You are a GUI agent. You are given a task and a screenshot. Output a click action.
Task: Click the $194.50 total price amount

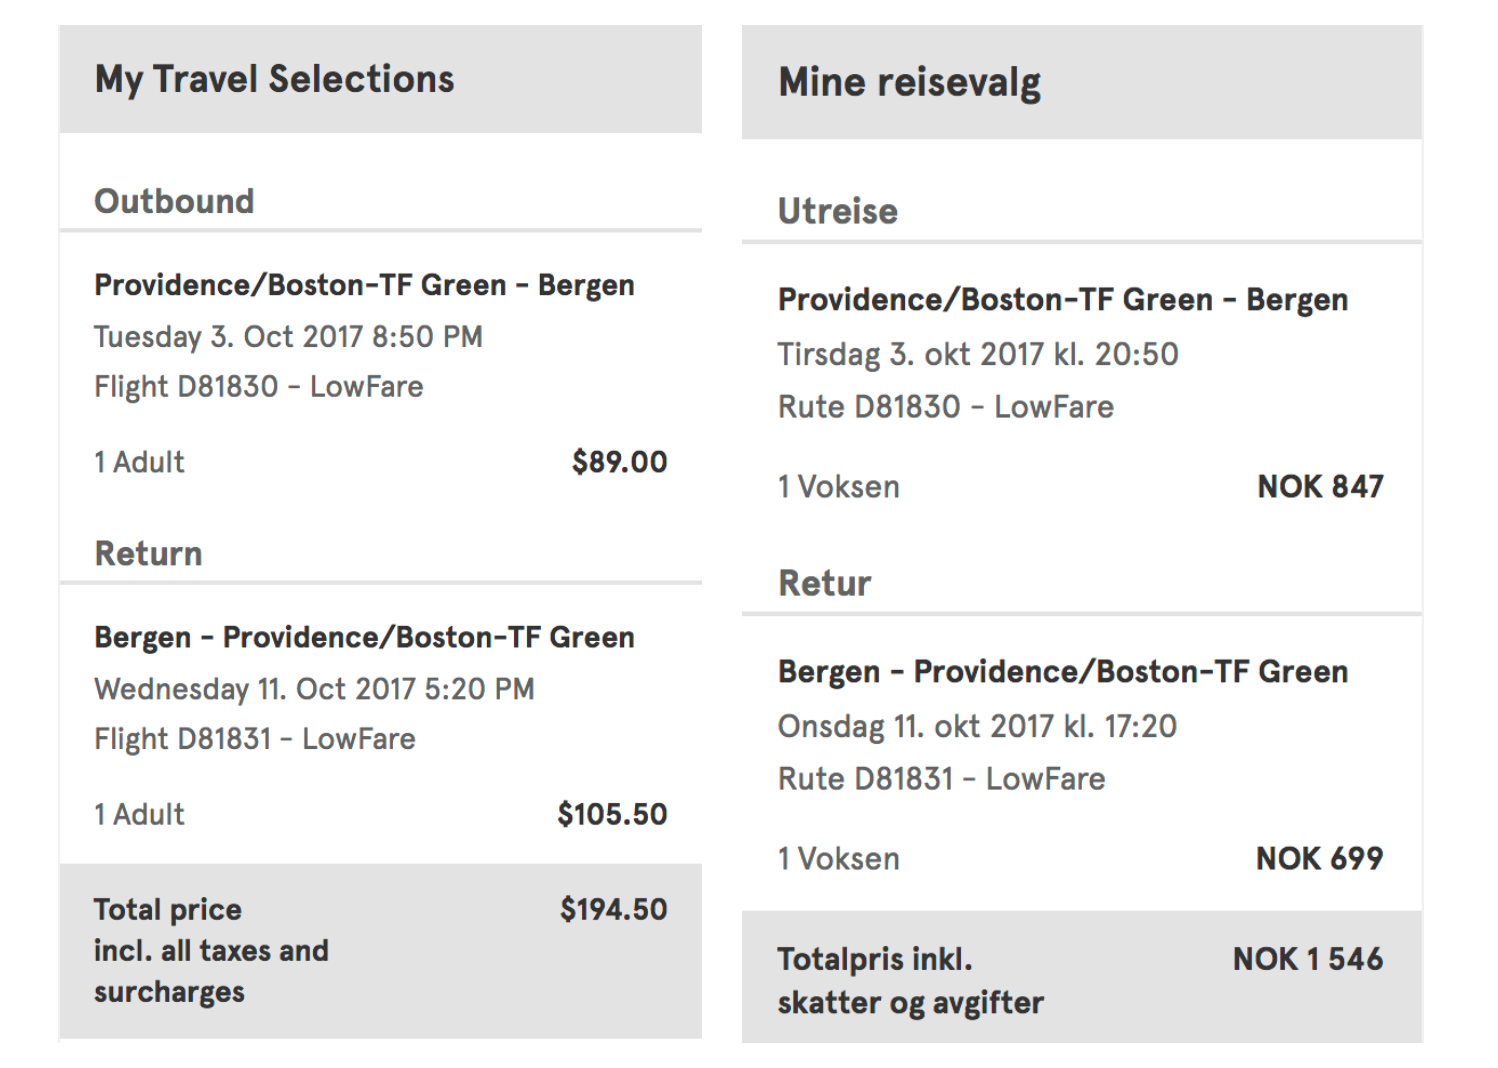[613, 909]
